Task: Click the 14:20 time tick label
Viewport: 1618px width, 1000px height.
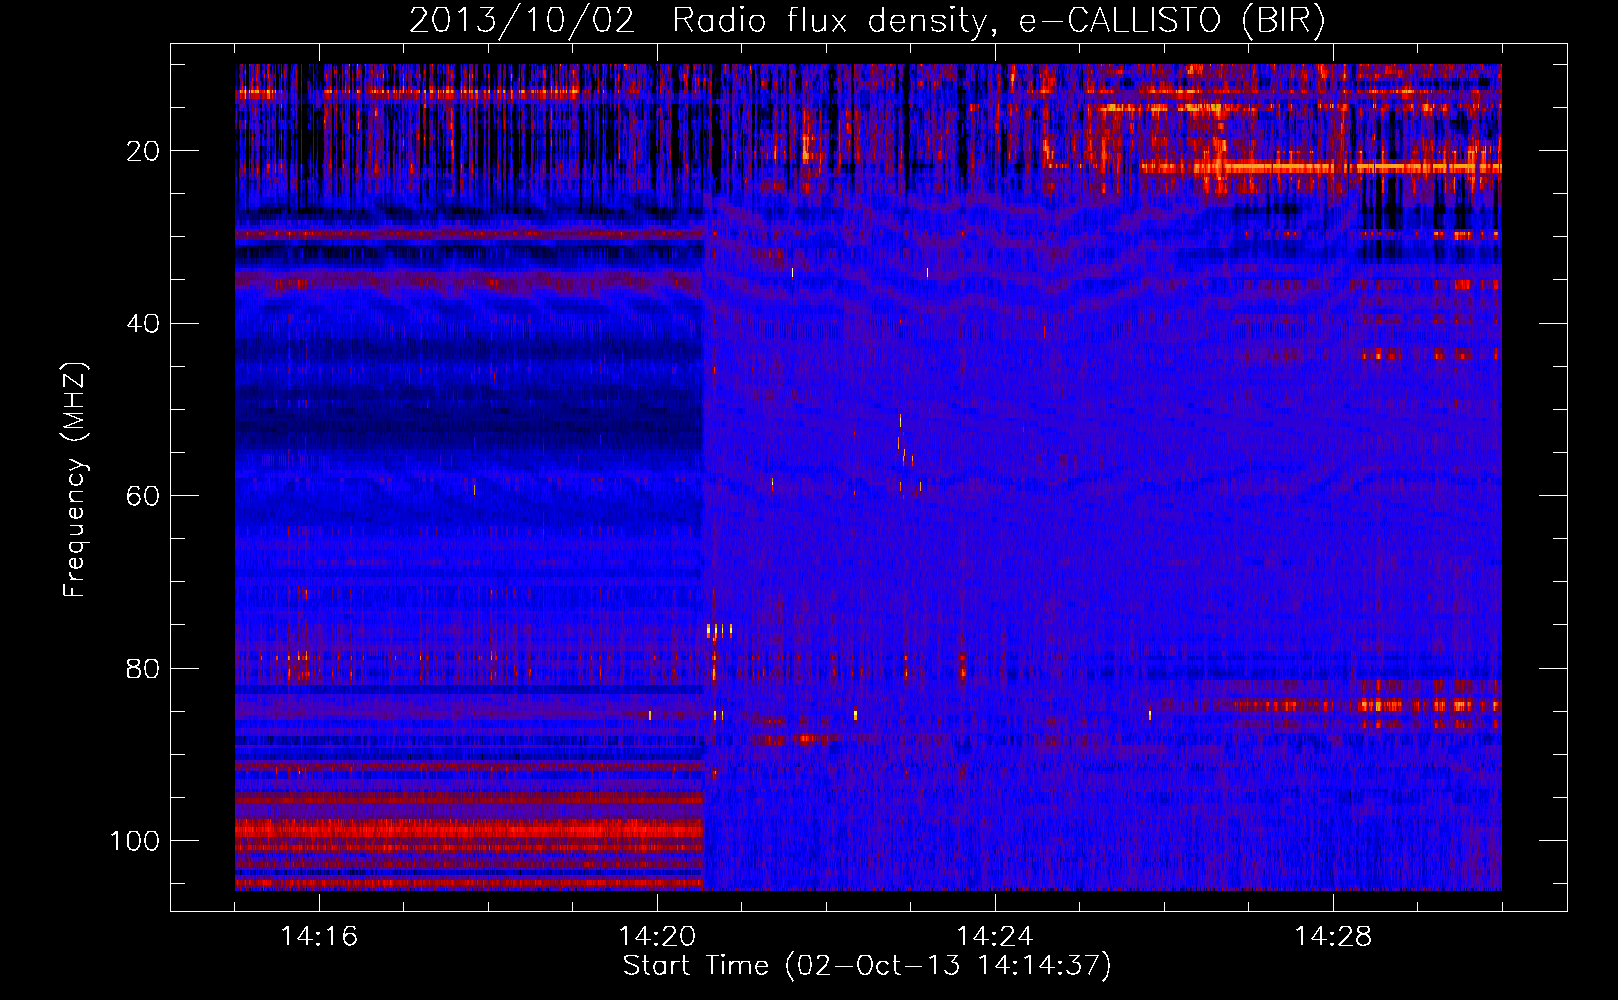Action: pos(657,936)
